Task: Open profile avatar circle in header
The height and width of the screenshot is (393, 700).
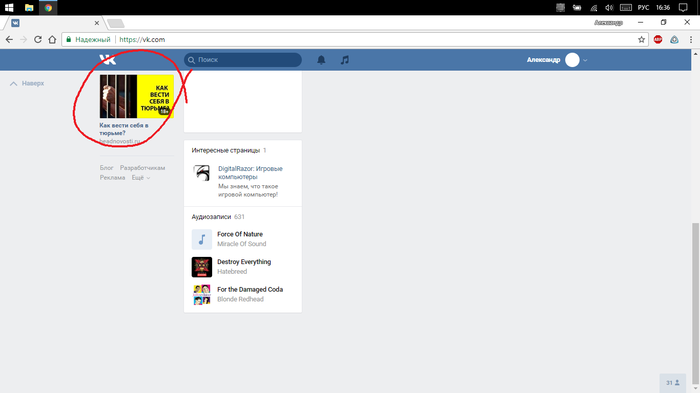Action: (572, 60)
